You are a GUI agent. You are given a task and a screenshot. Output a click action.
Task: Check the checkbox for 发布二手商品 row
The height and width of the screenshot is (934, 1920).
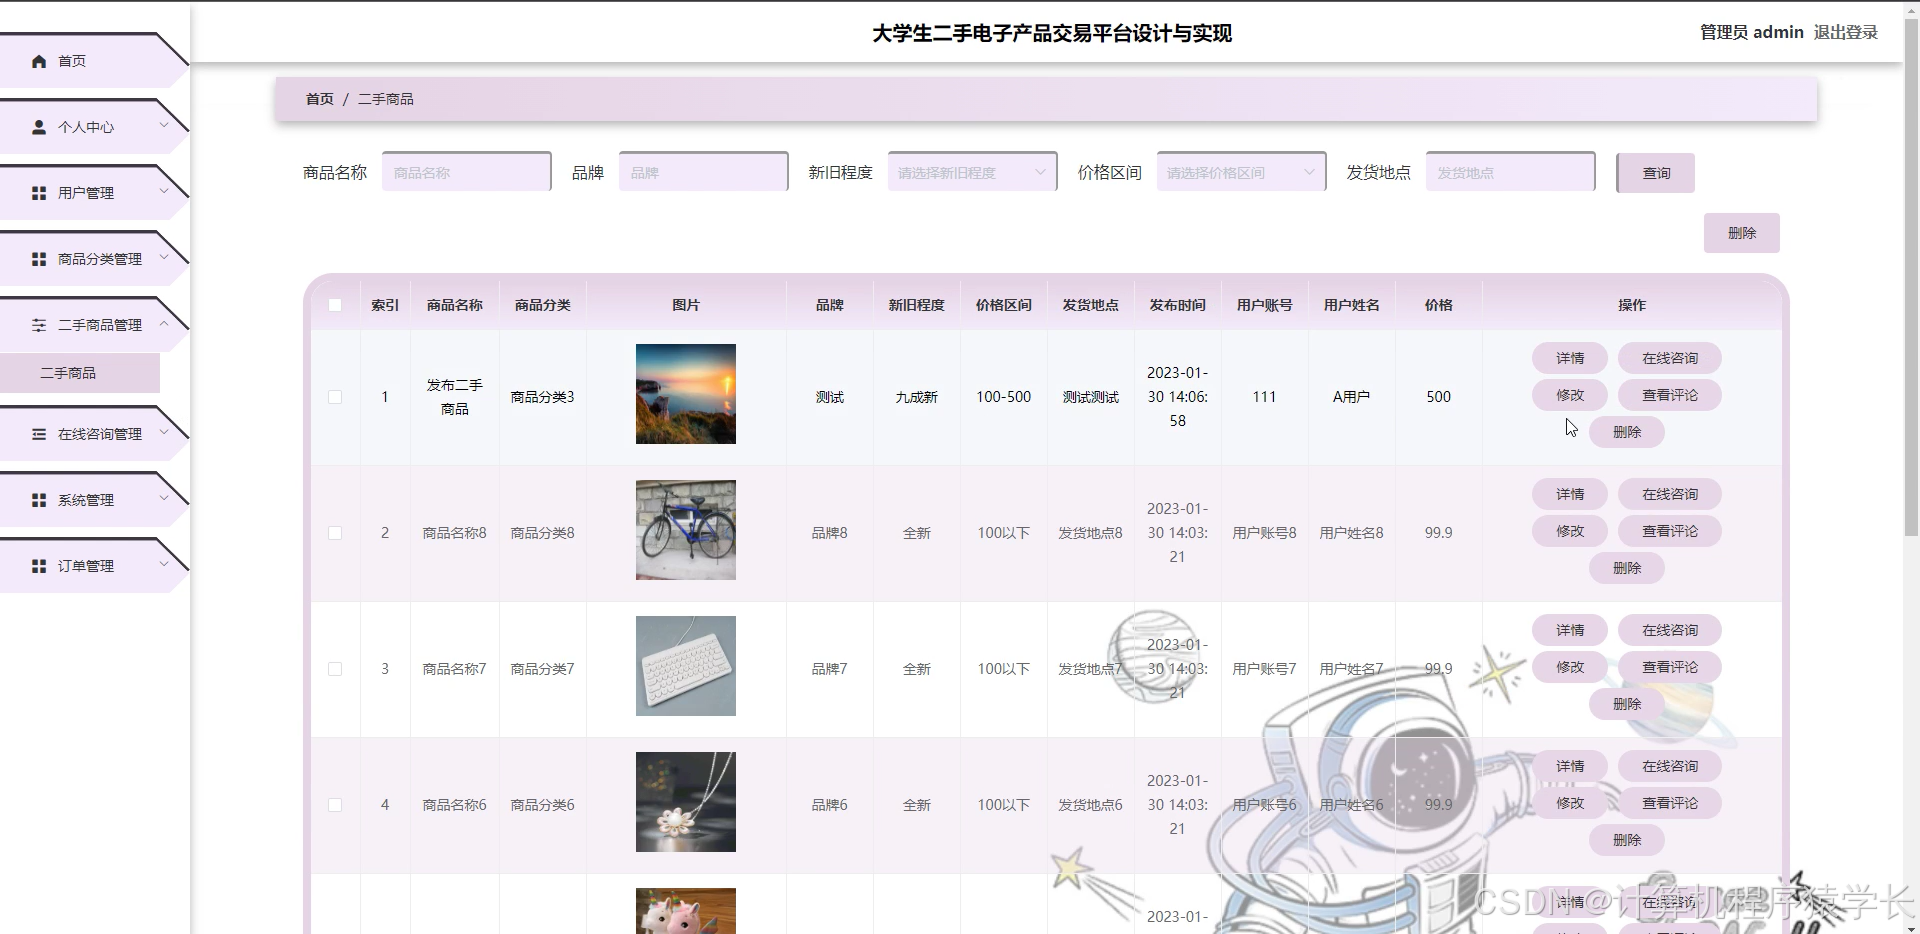click(335, 396)
